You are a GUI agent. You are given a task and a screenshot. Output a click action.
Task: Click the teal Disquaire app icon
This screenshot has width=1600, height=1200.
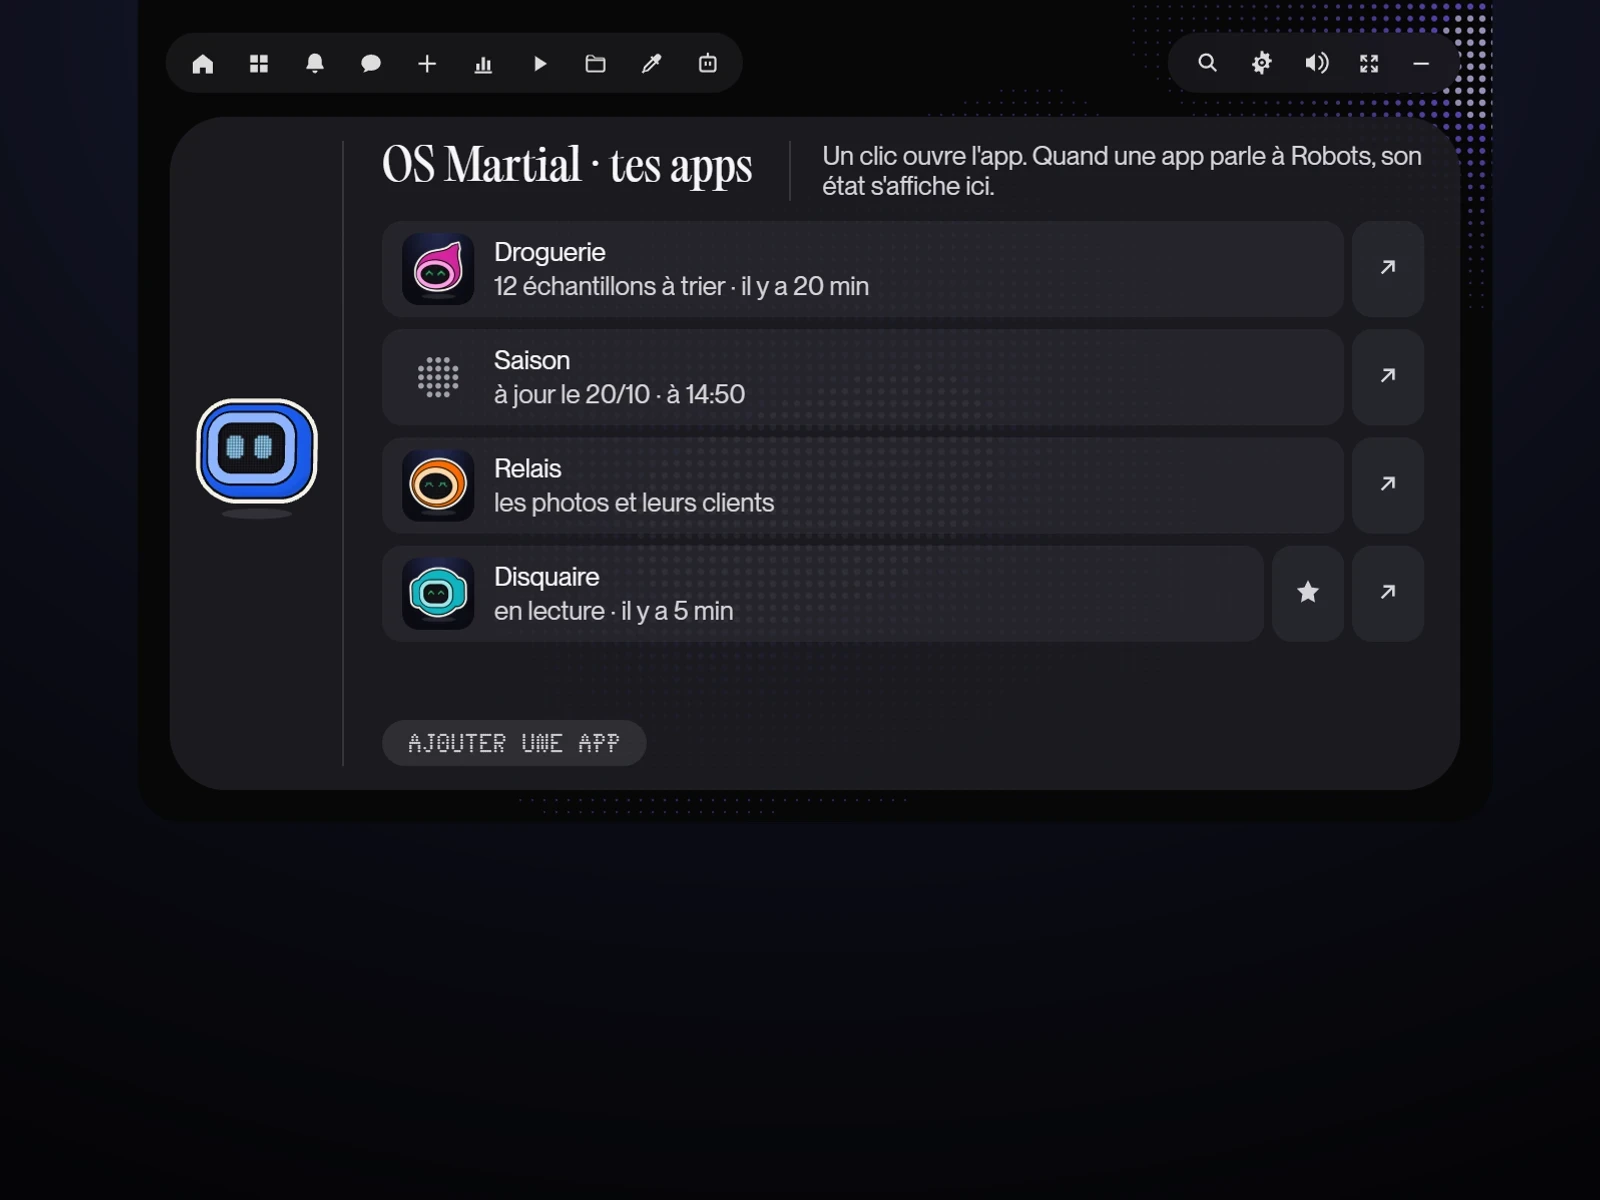tap(438, 593)
